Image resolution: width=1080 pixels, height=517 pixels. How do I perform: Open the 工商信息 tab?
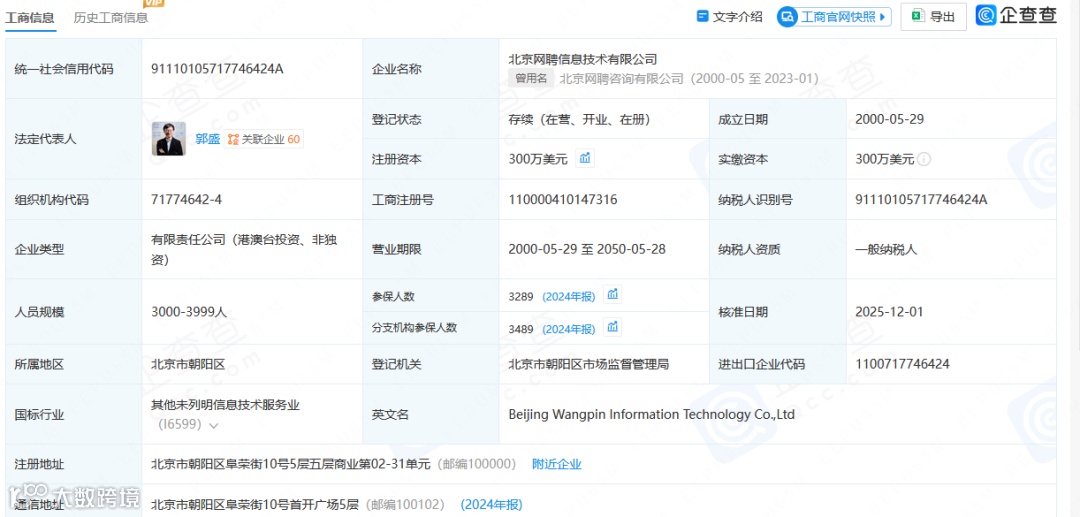[x=30, y=17]
